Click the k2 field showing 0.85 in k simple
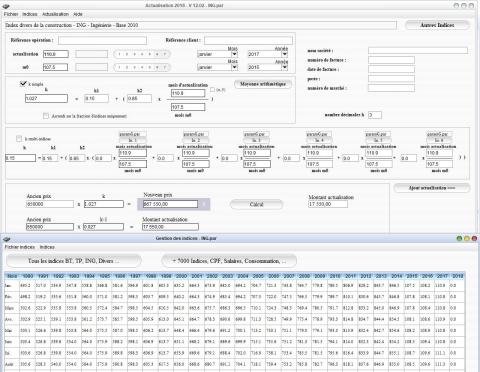Image resolution: width=480 pixels, height=372 pixels. (x=139, y=98)
